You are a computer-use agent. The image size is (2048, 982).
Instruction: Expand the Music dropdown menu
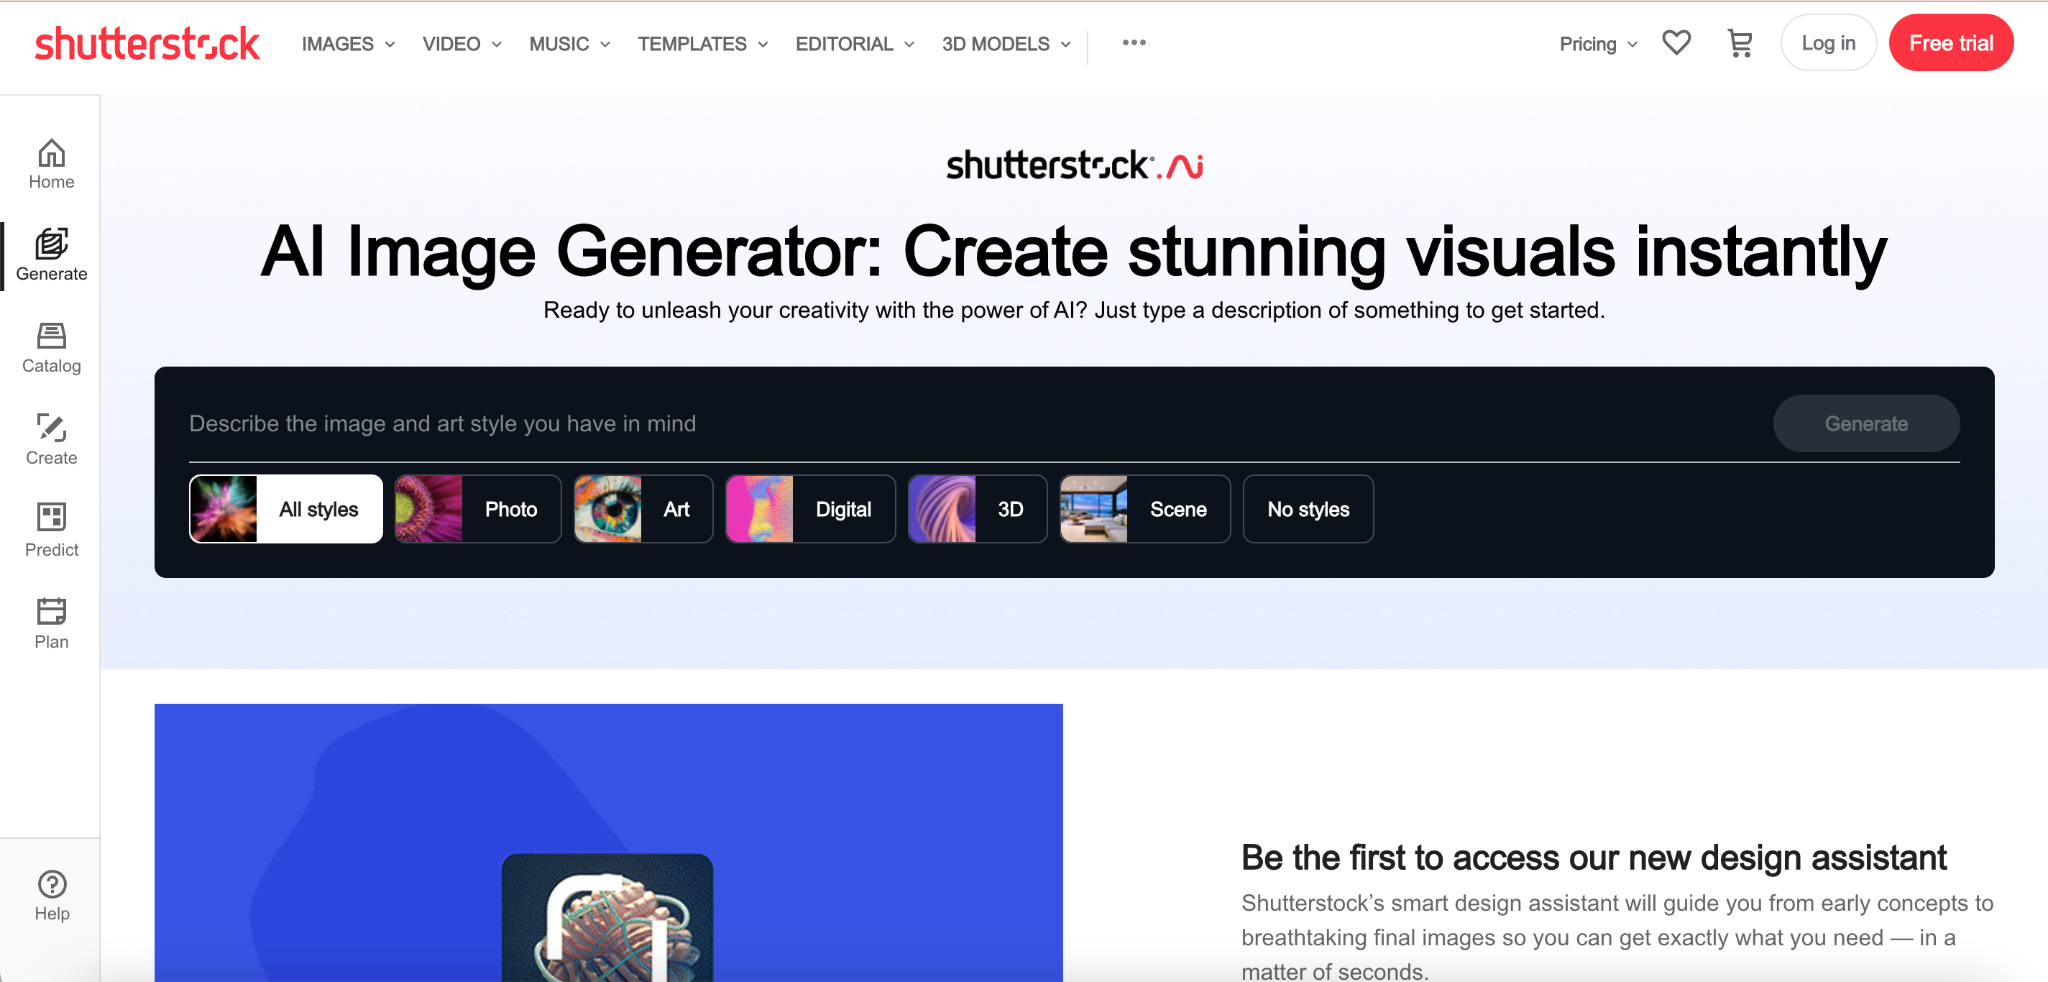point(570,44)
